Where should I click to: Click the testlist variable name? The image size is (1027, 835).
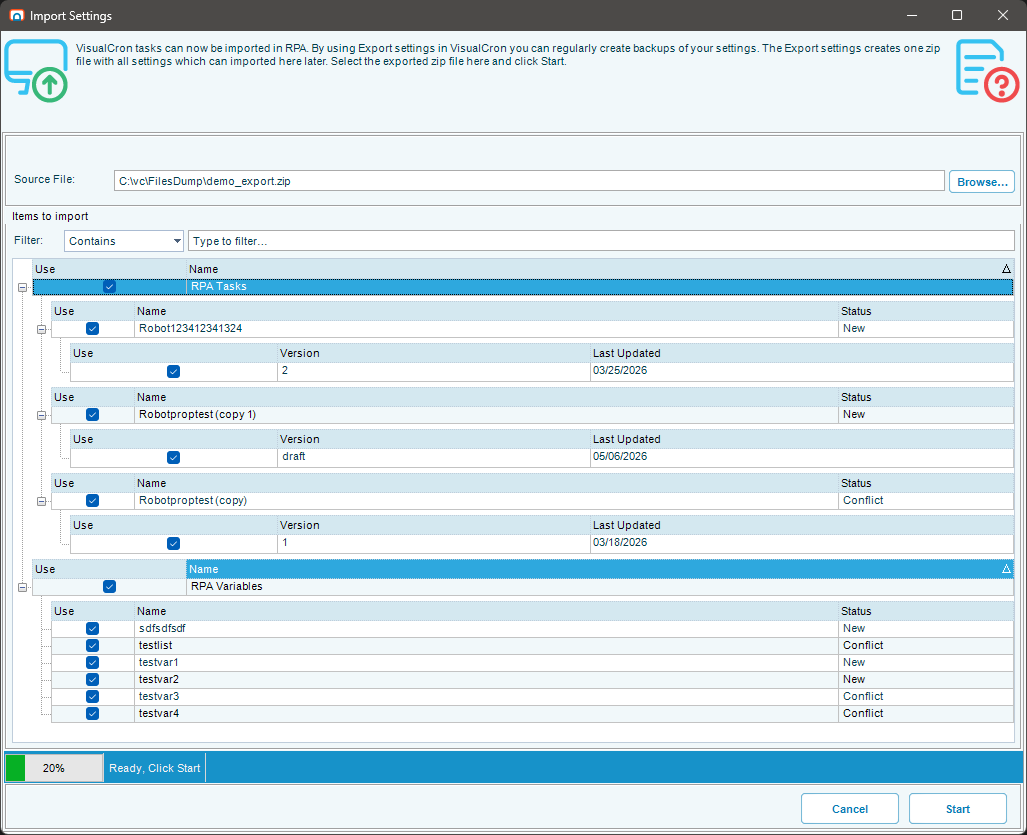155,645
